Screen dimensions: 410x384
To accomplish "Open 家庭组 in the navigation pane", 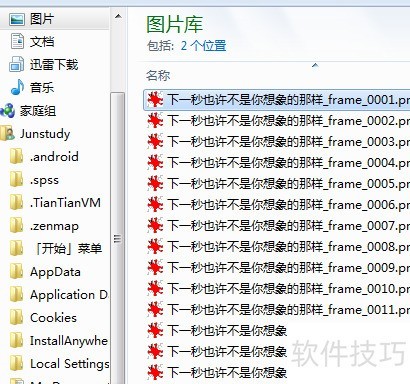I will (38, 111).
